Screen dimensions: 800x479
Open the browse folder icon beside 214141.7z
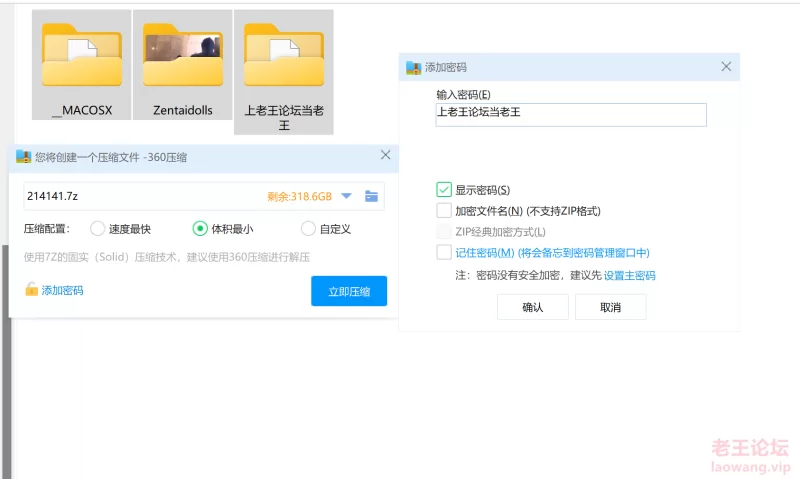371,196
